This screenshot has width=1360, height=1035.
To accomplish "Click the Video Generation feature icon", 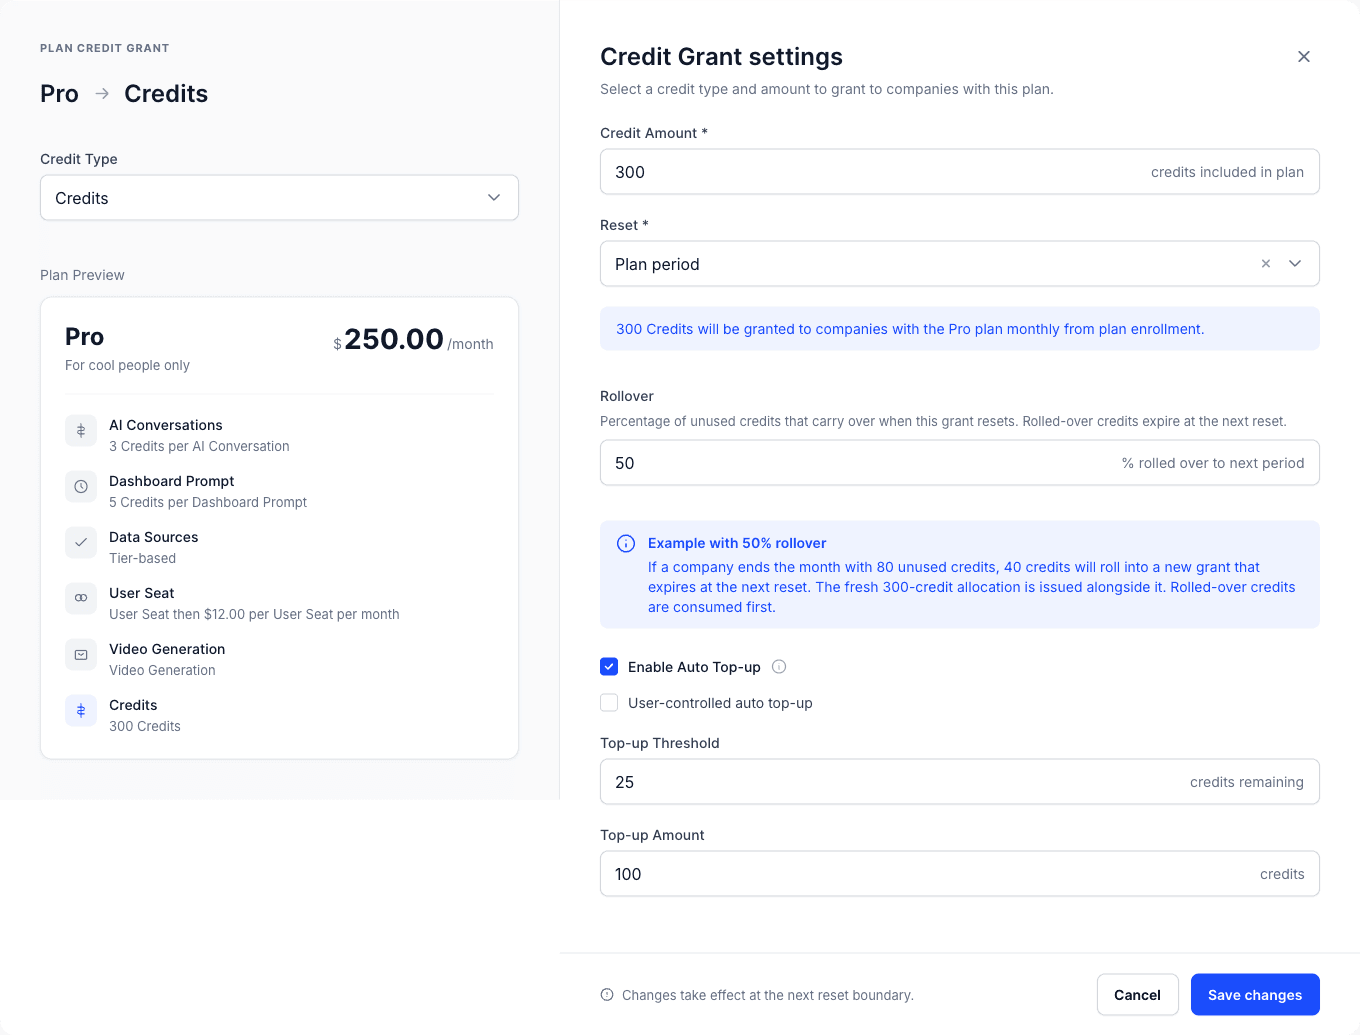I will [x=81, y=655].
